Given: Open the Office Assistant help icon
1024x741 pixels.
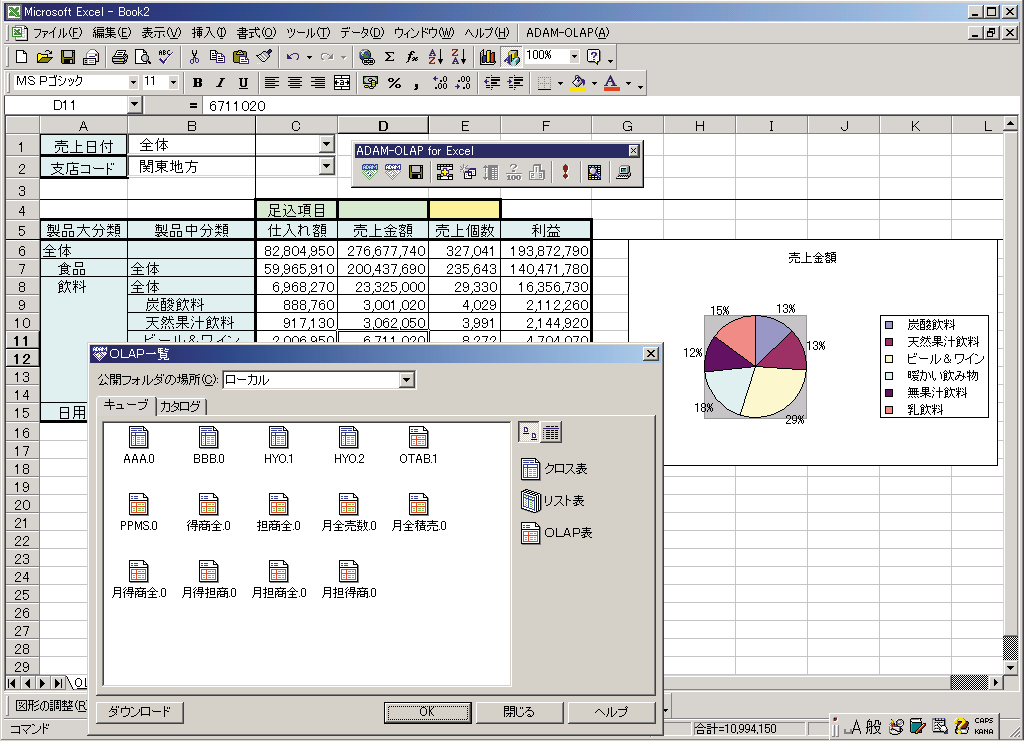Looking at the screenshot, I should [594, 57].
